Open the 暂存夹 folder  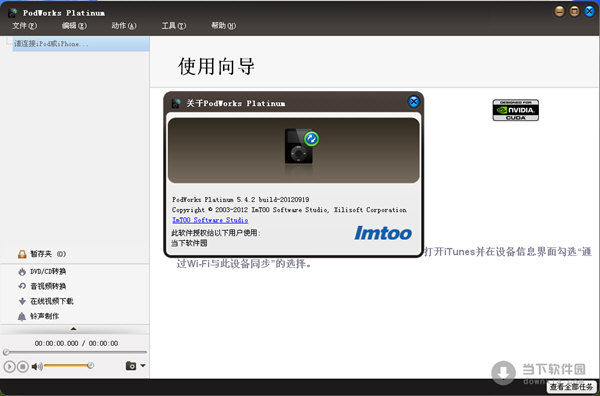coord(42,254)
